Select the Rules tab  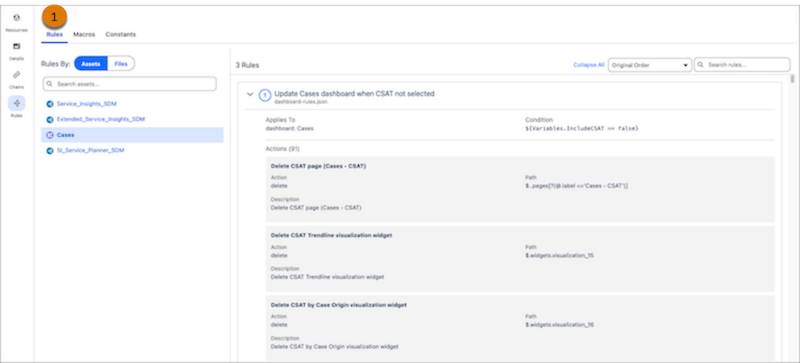[55, 35]
